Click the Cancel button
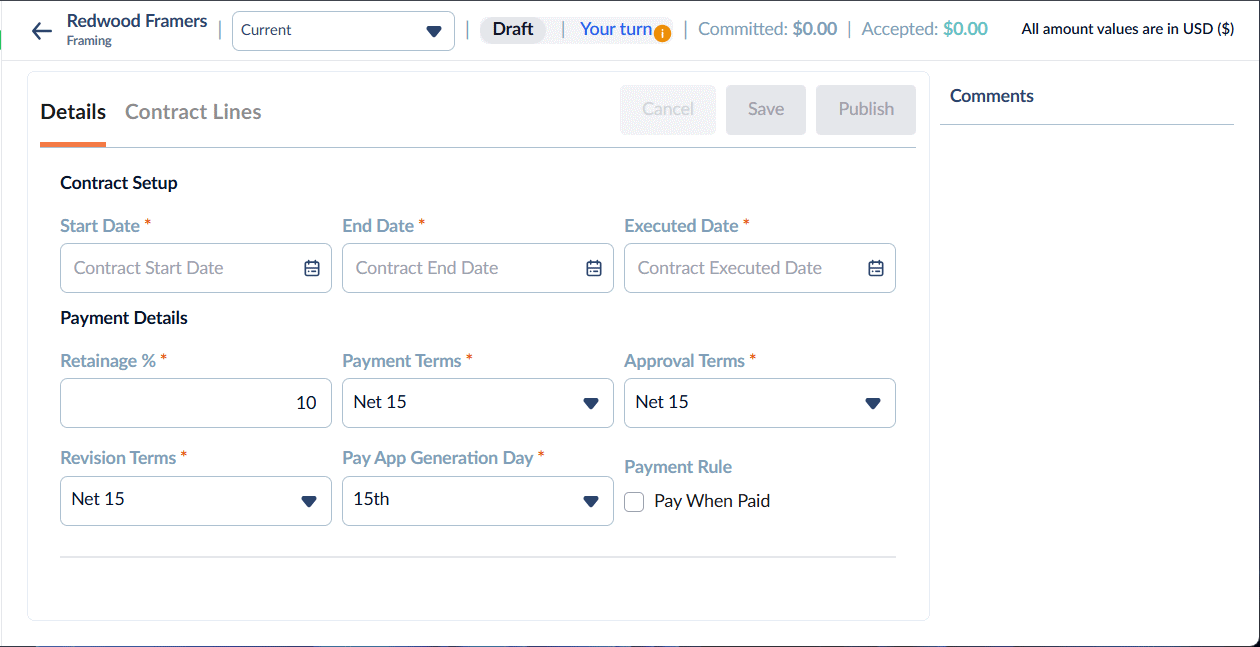 click(668, 110)
